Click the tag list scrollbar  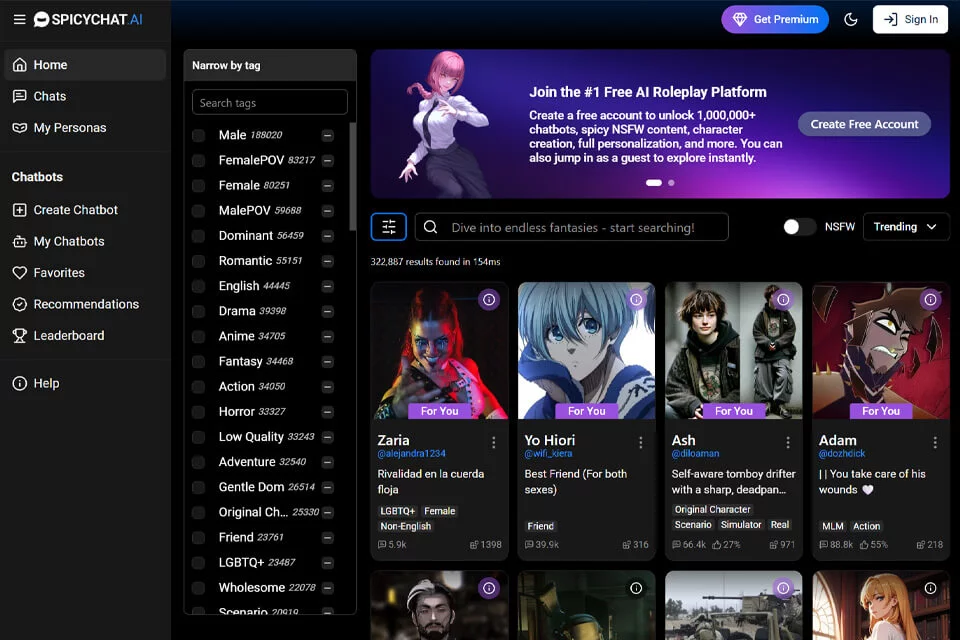coord(352,177)
